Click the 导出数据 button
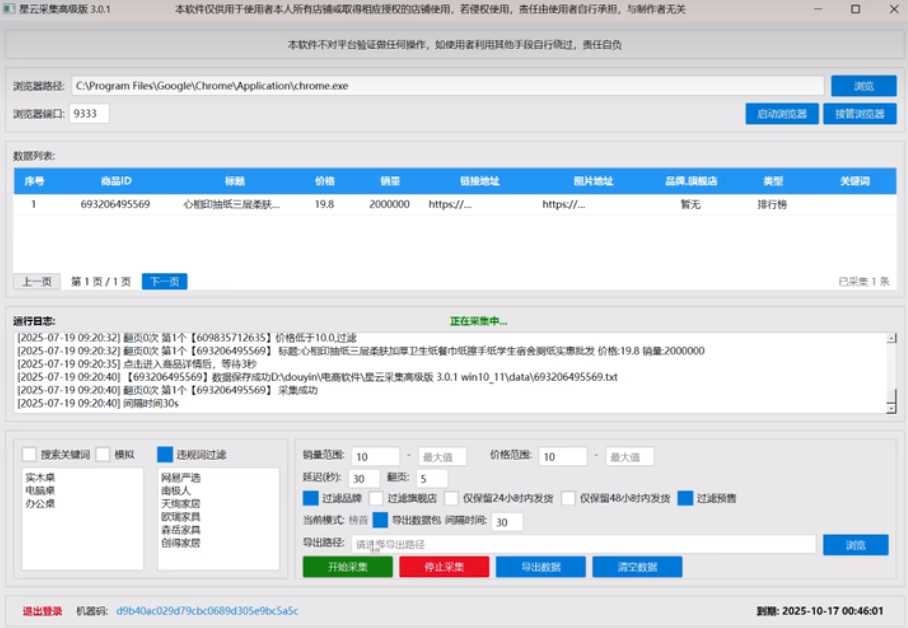 [x=541, y=567]
